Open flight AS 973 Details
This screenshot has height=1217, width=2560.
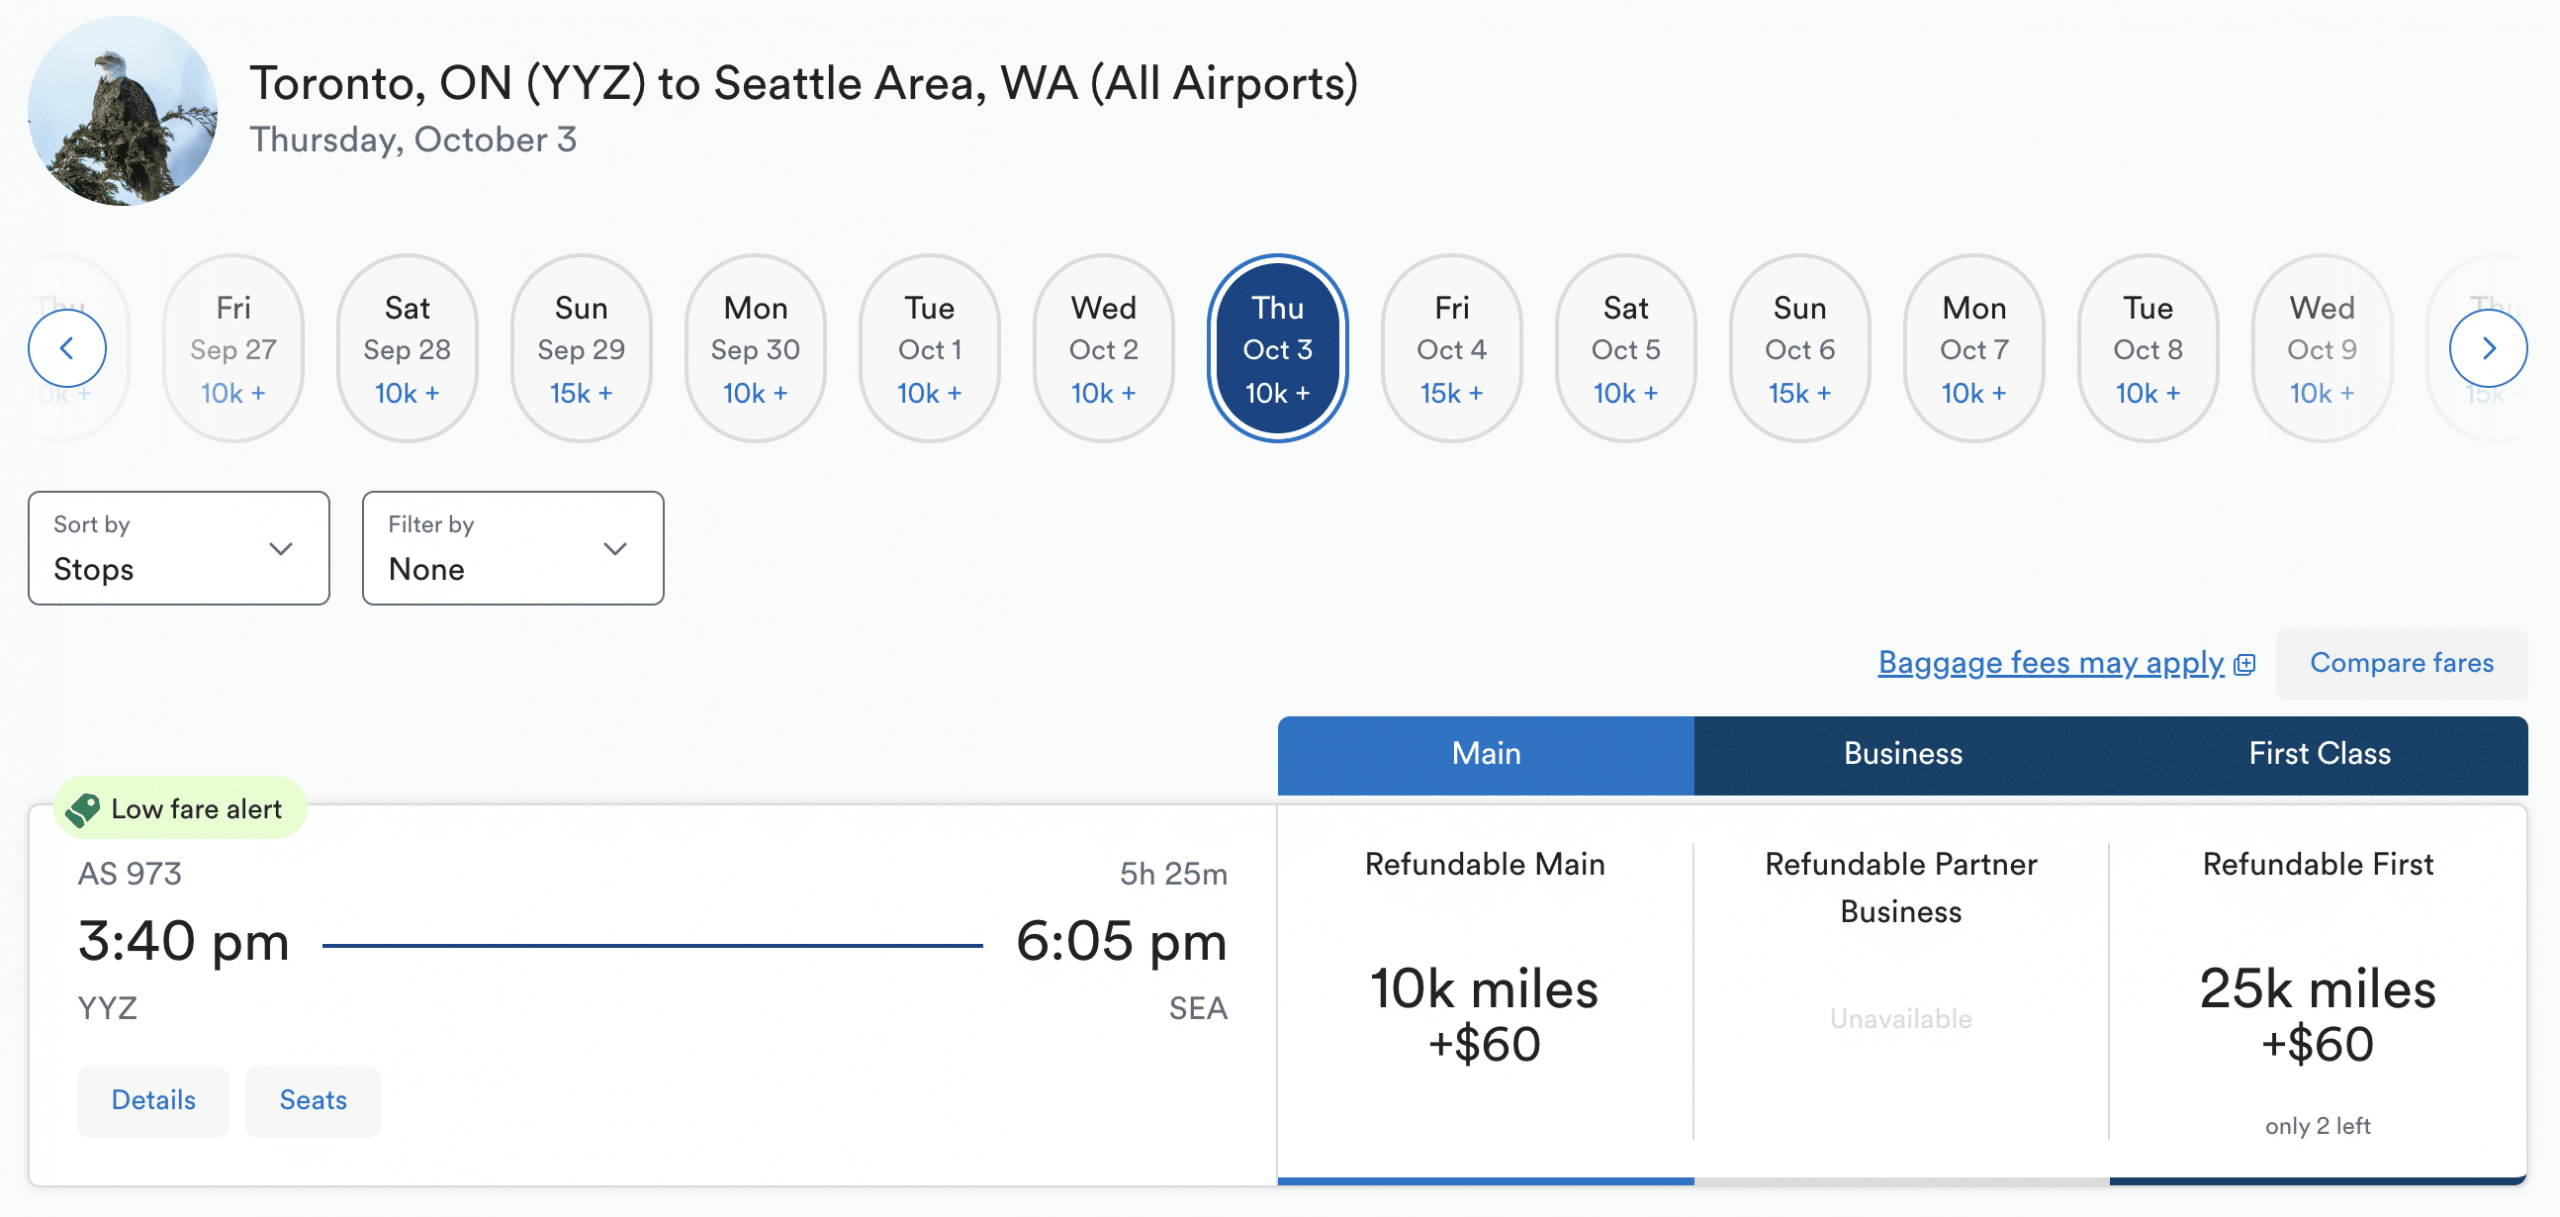click(153, 1100)
